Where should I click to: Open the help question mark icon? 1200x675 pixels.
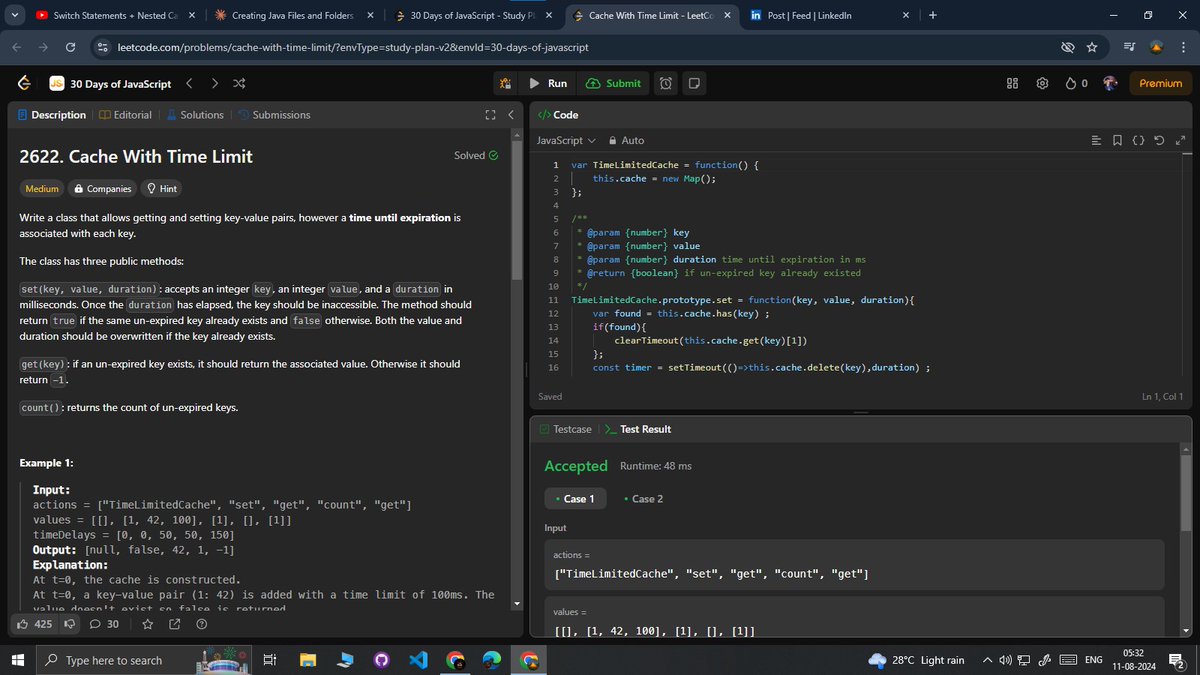point(202,625)
